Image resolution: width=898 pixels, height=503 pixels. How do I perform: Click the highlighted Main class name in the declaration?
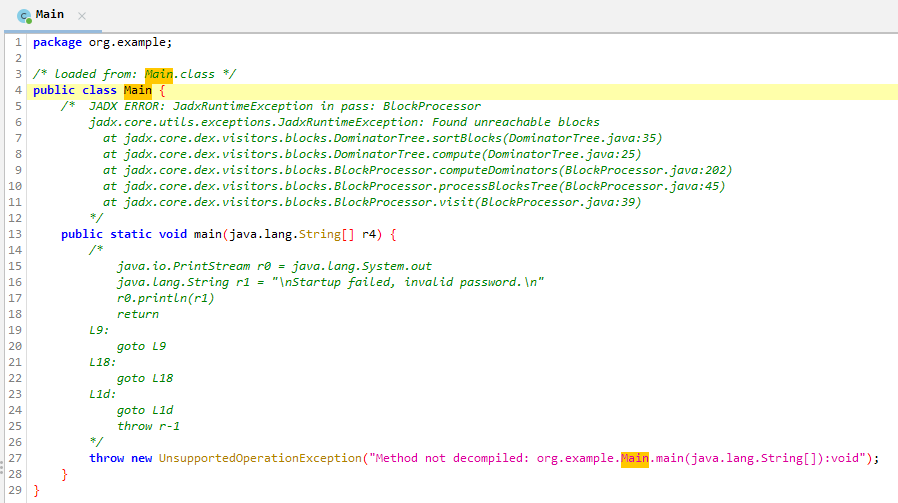click(x=138, y=91)
